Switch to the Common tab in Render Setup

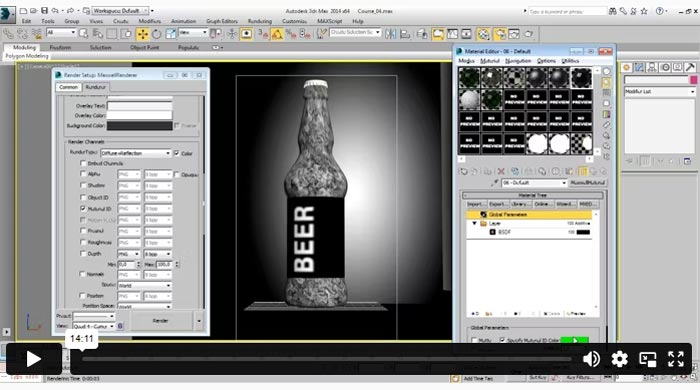click(68, 87)
